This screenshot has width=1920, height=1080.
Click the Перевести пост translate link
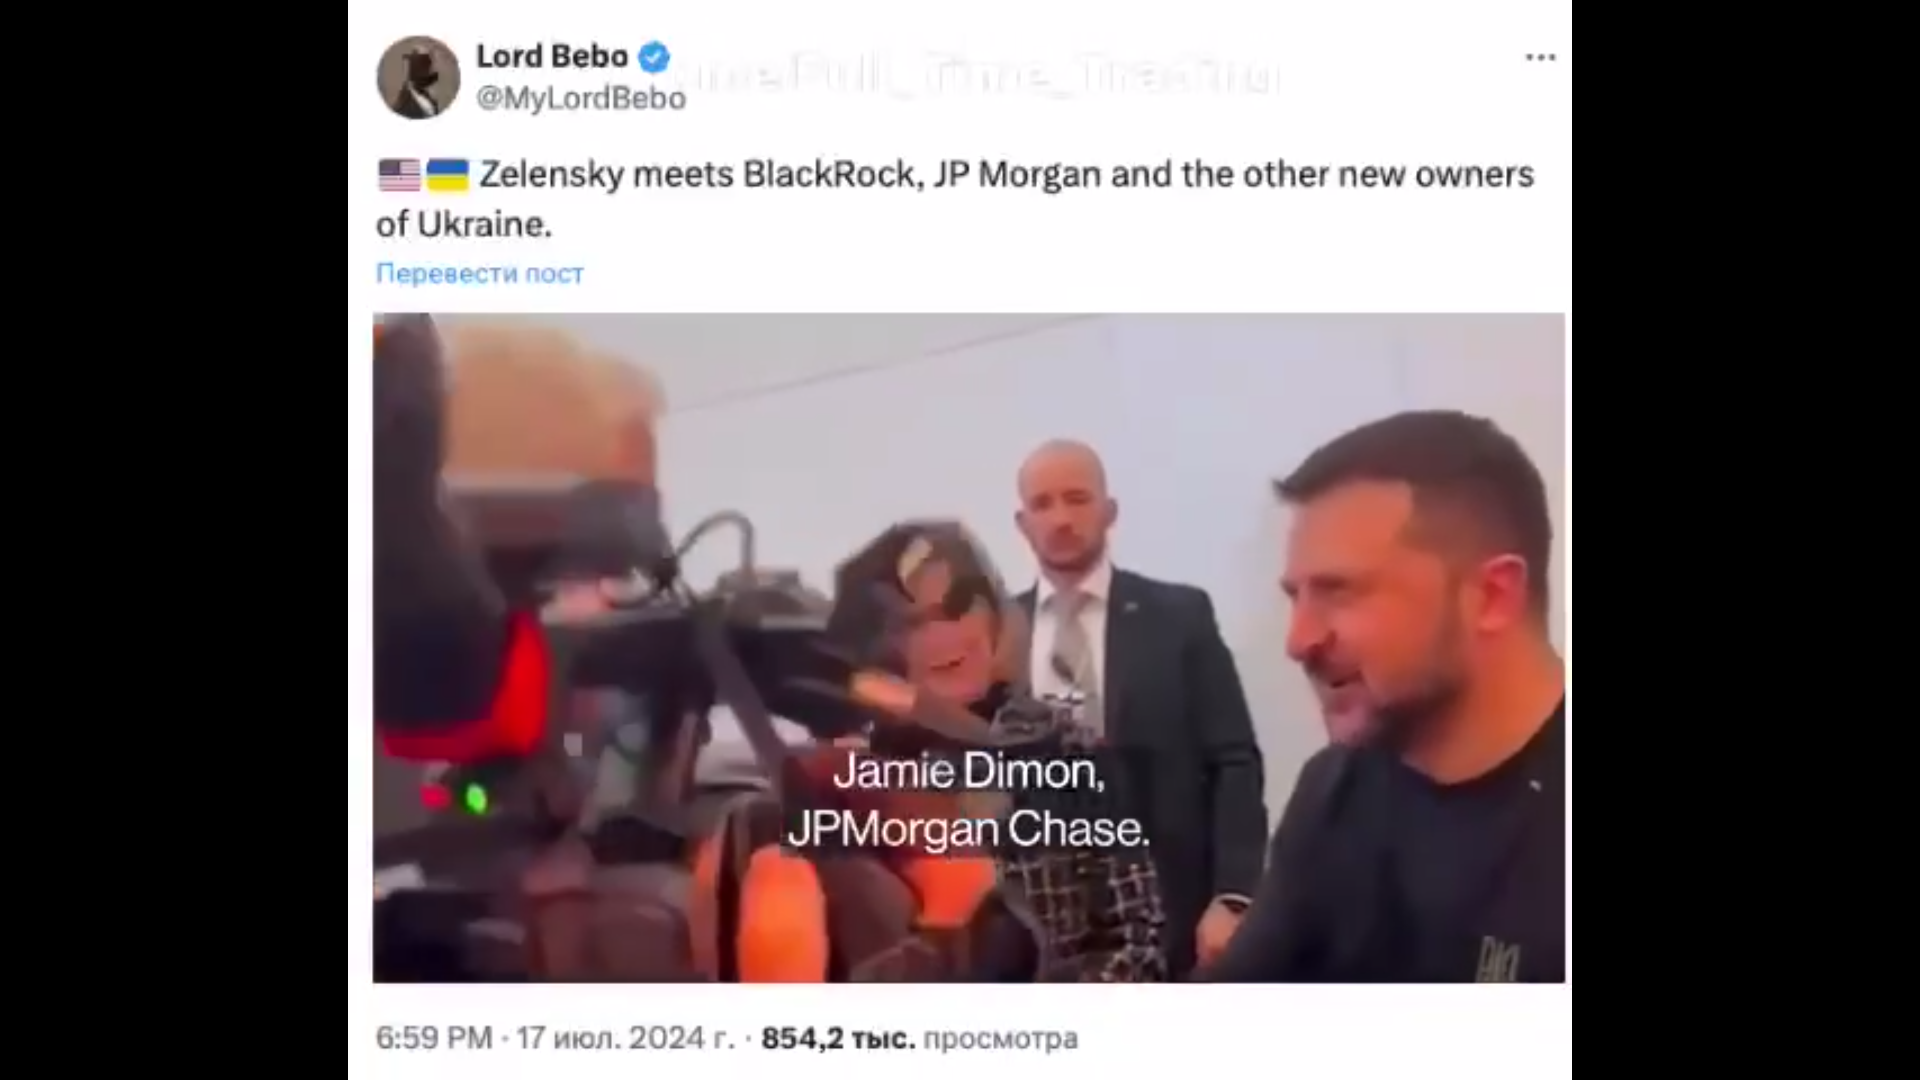480,273
